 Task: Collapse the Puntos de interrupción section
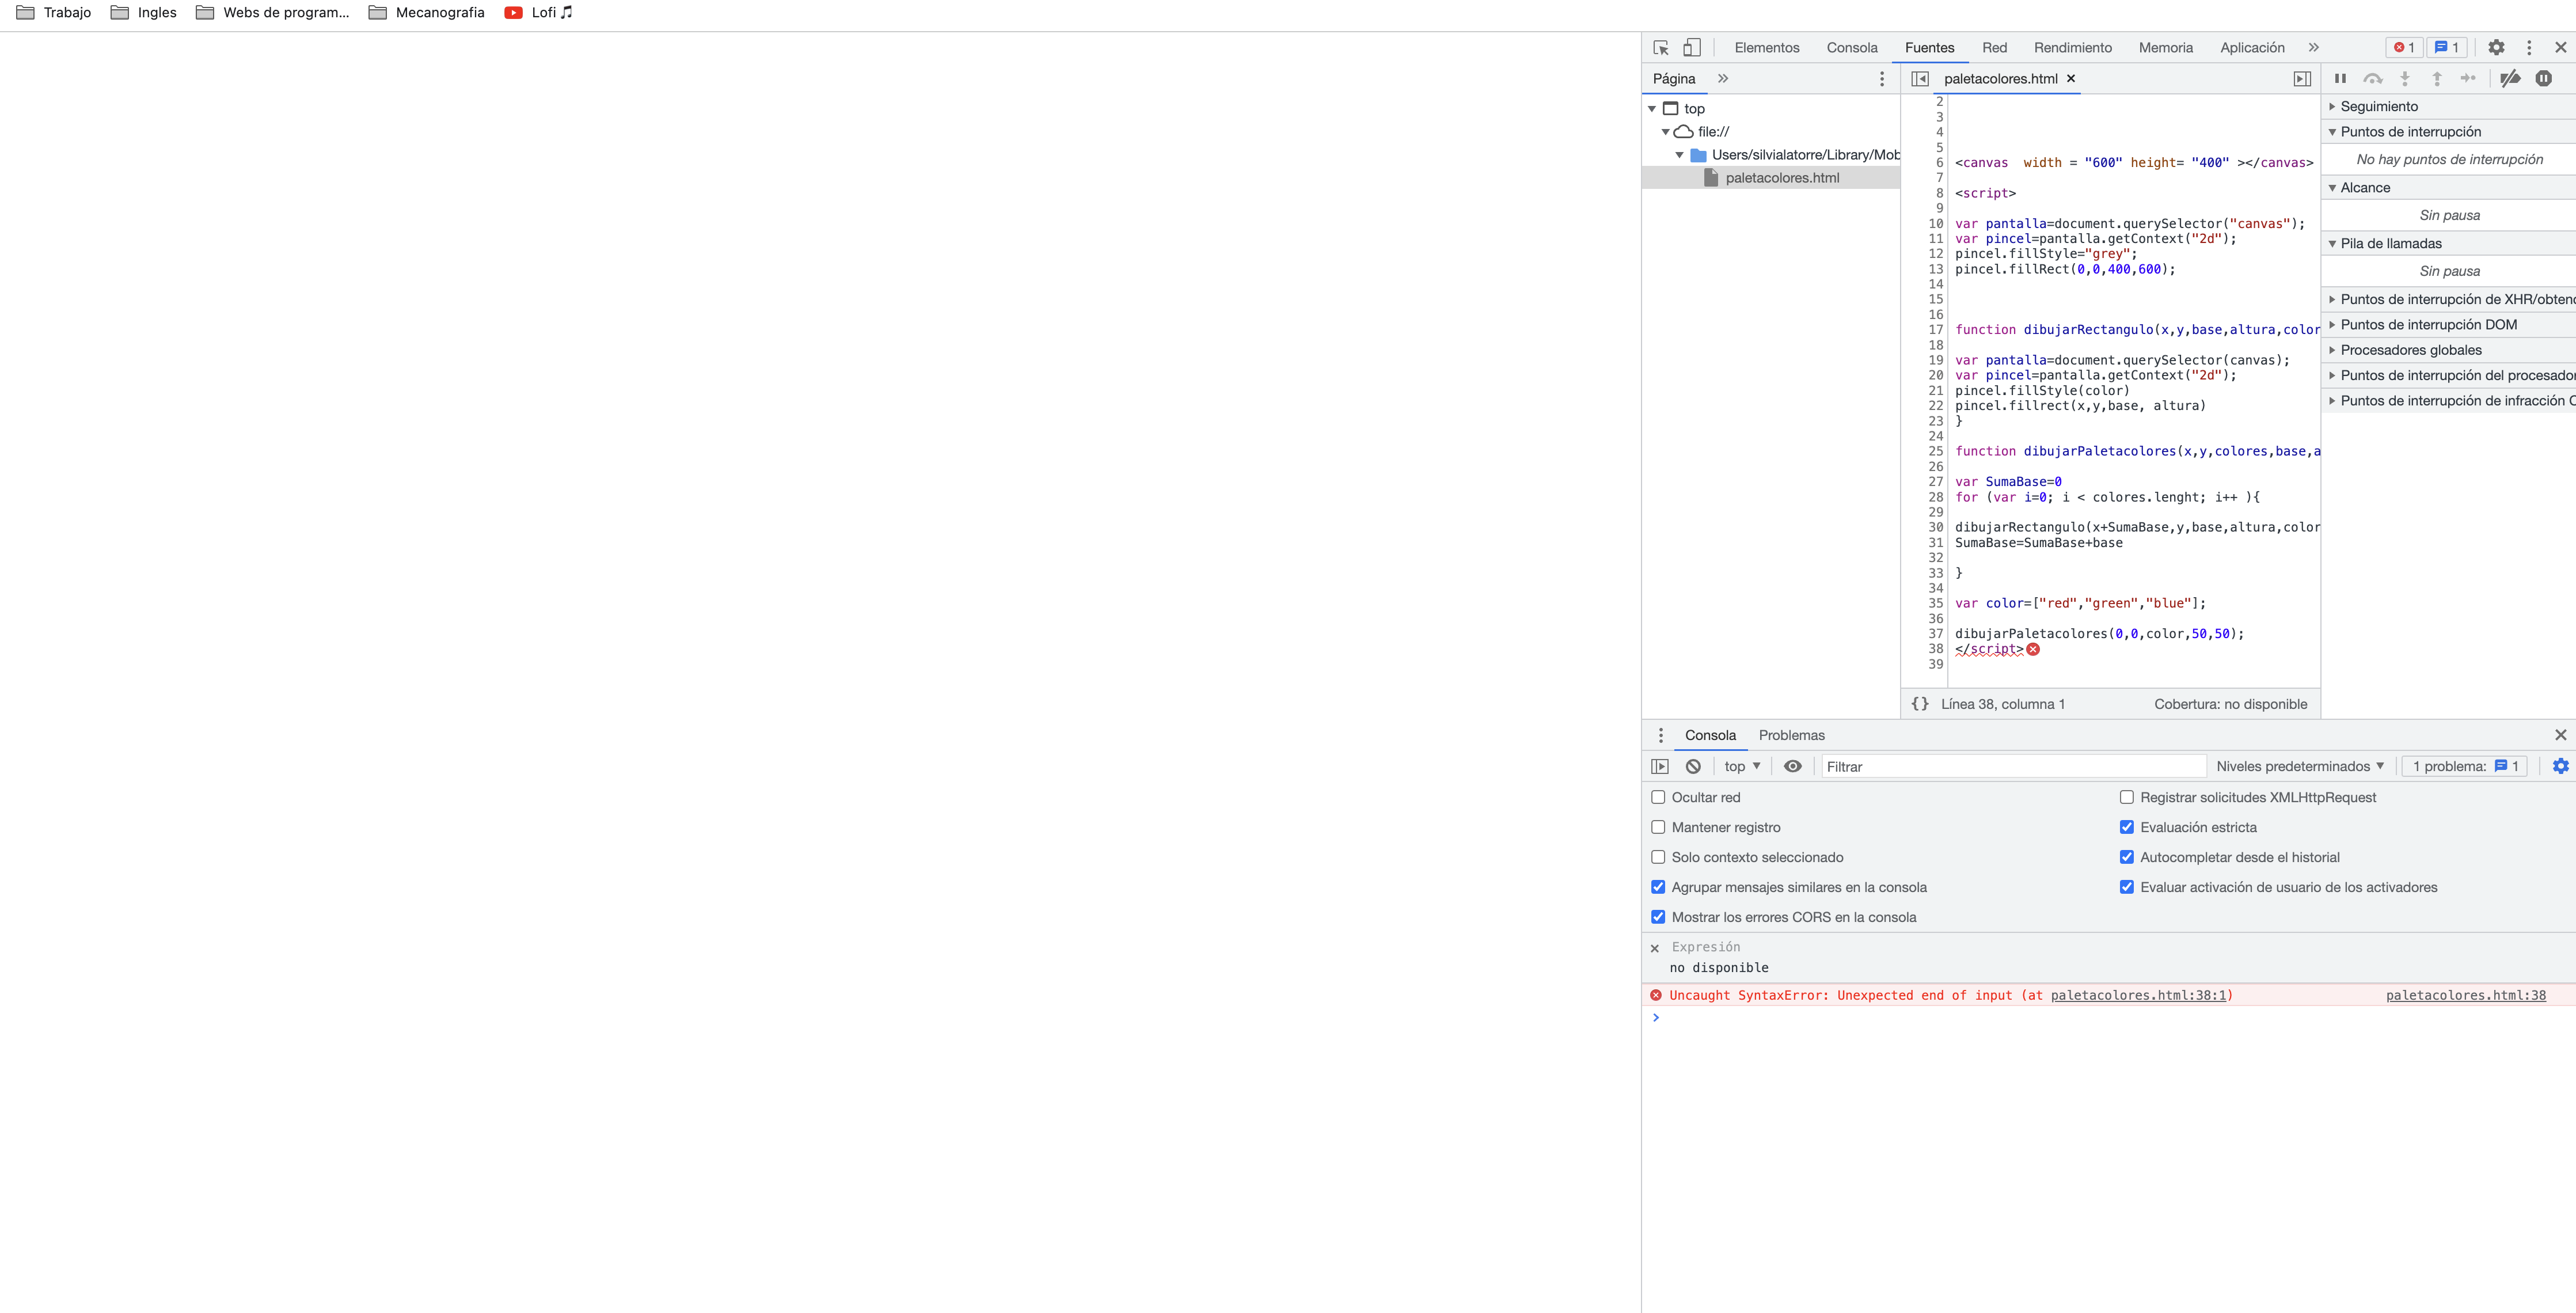click(2332, 132)
